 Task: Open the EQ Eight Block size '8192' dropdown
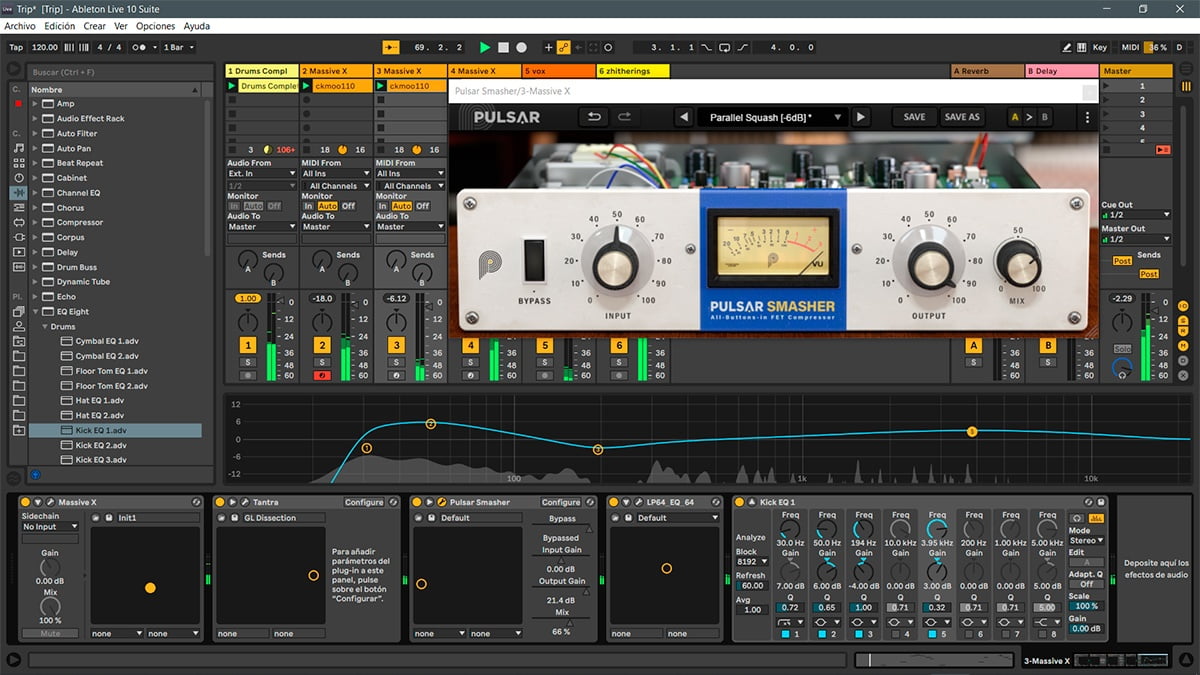point(751,562)
